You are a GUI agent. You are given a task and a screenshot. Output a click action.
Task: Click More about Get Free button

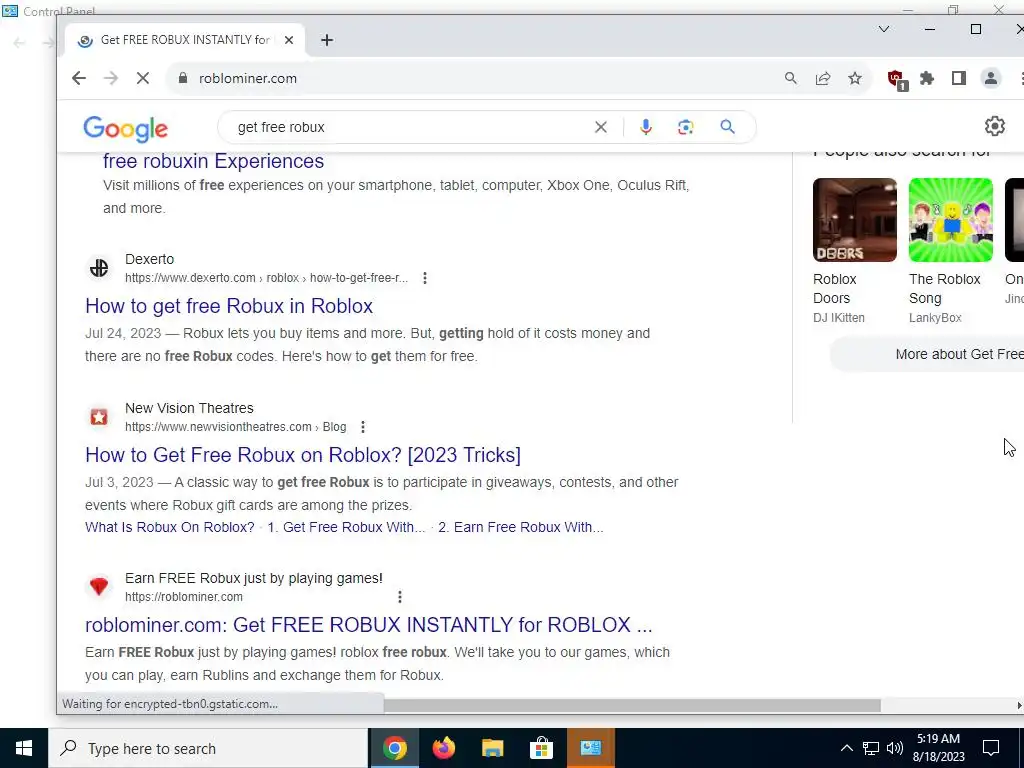coord(927,354)
